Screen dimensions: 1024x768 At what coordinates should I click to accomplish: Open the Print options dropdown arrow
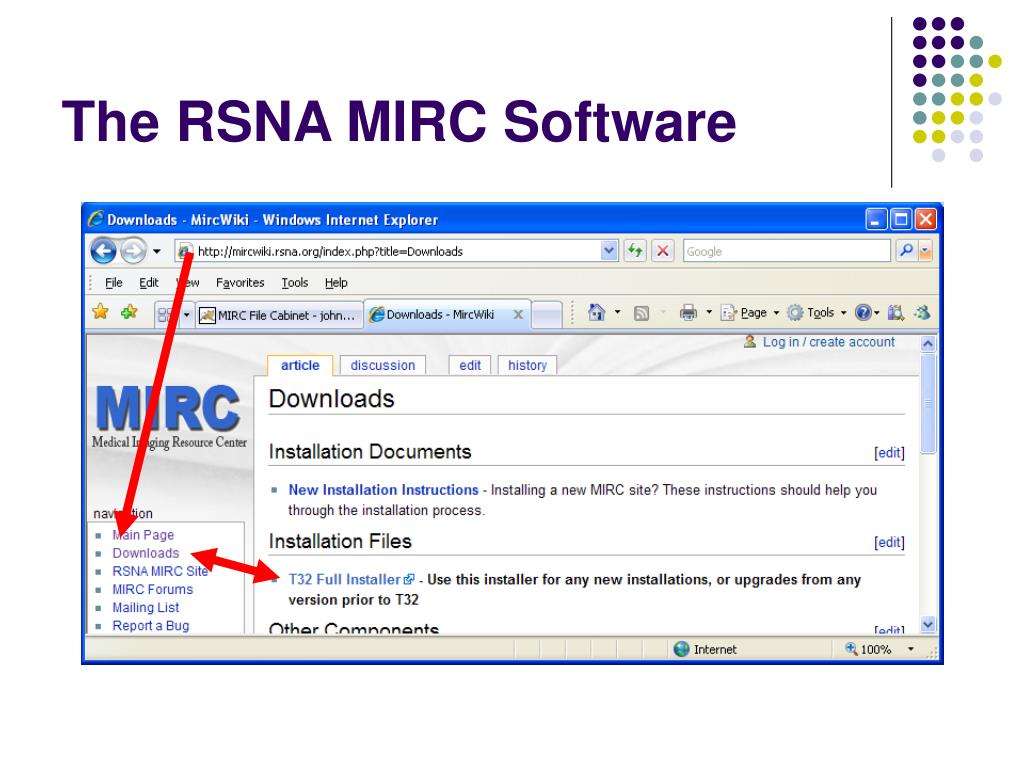point(709,313)
